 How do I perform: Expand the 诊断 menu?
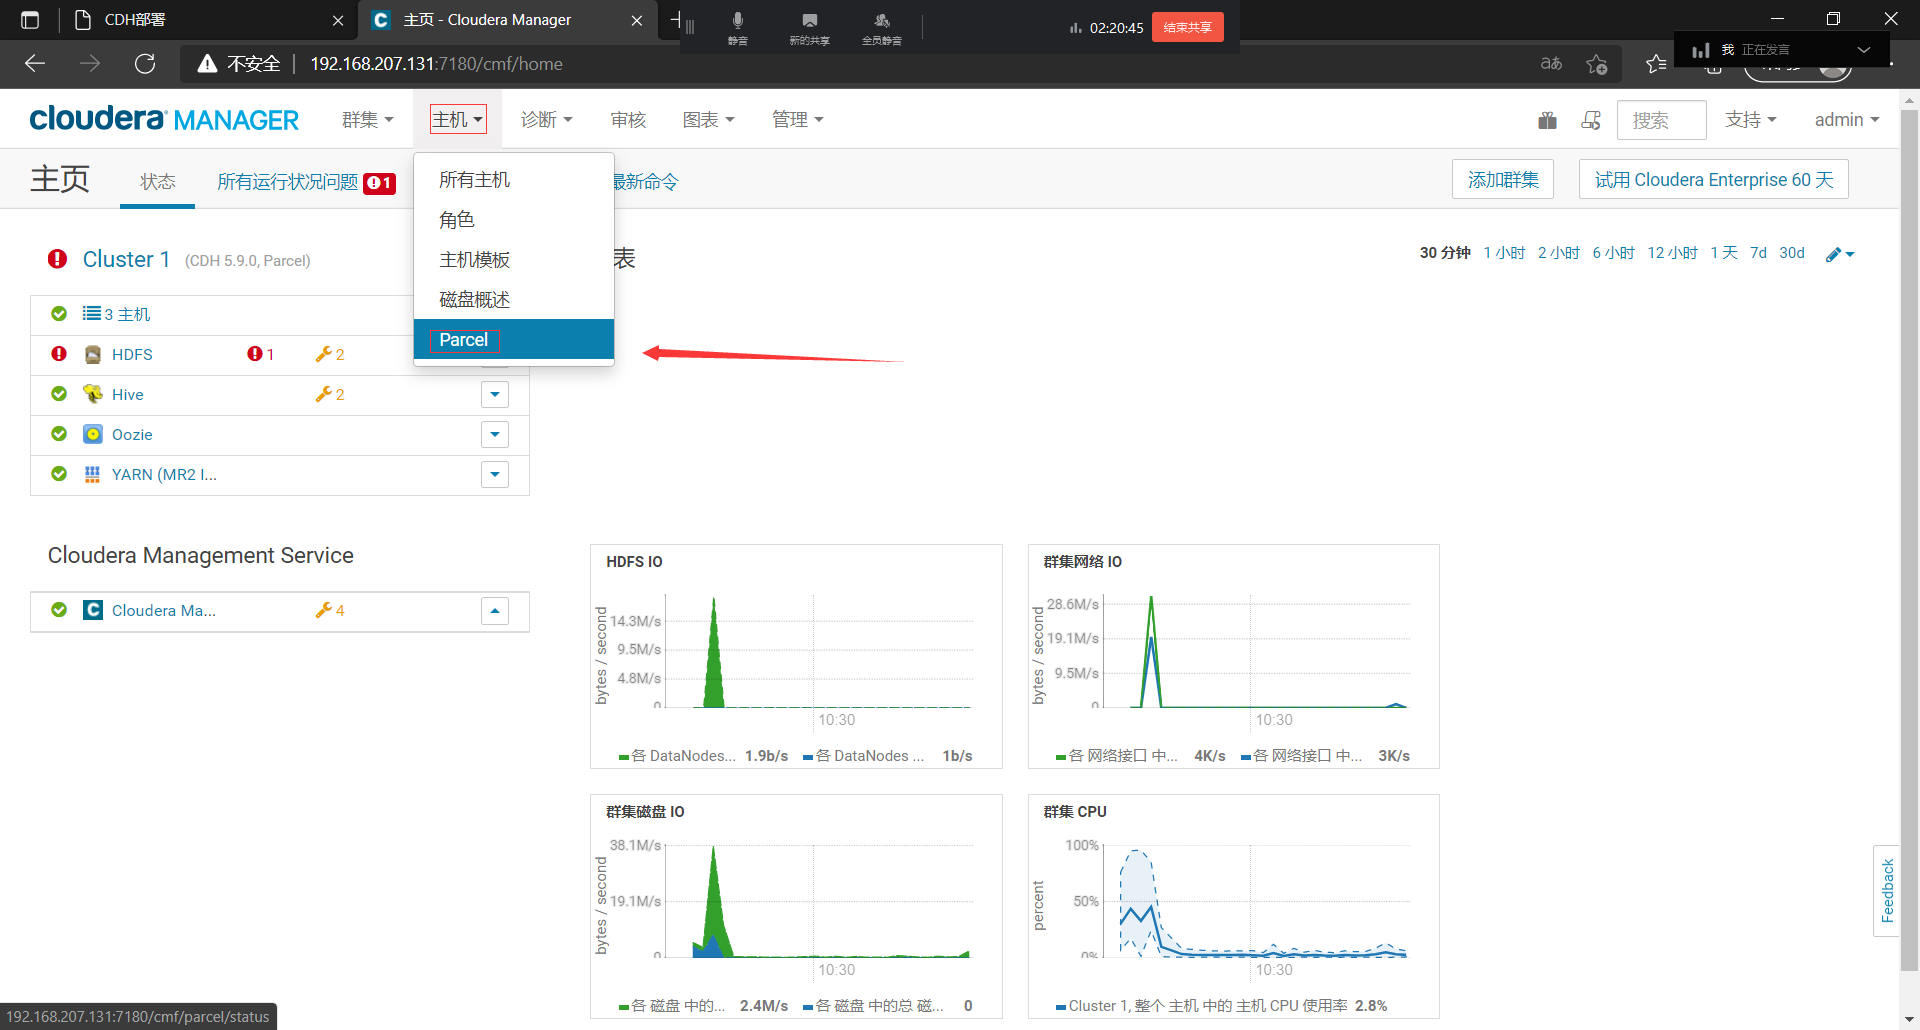[x=546, y=120]
